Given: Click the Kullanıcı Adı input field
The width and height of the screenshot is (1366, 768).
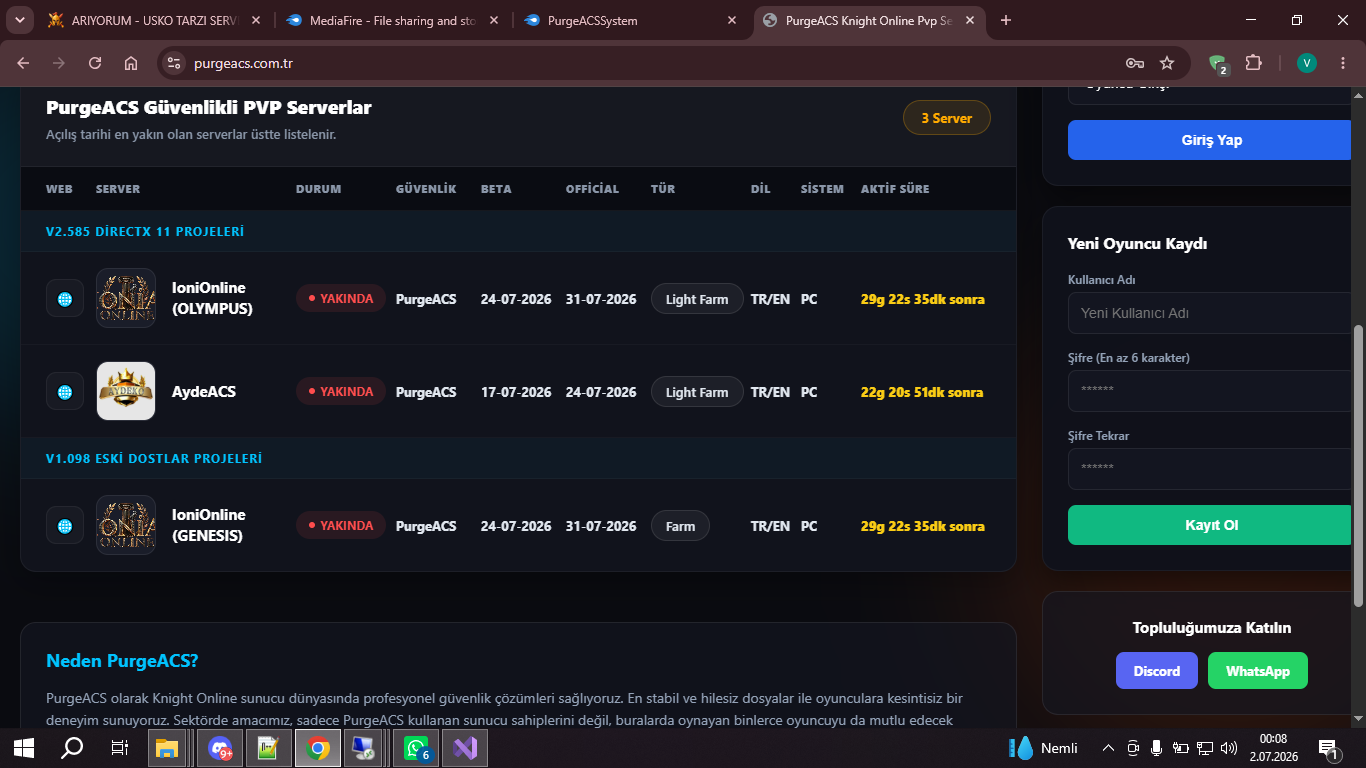Looking at the screenshot, I should coord(1211,313).
